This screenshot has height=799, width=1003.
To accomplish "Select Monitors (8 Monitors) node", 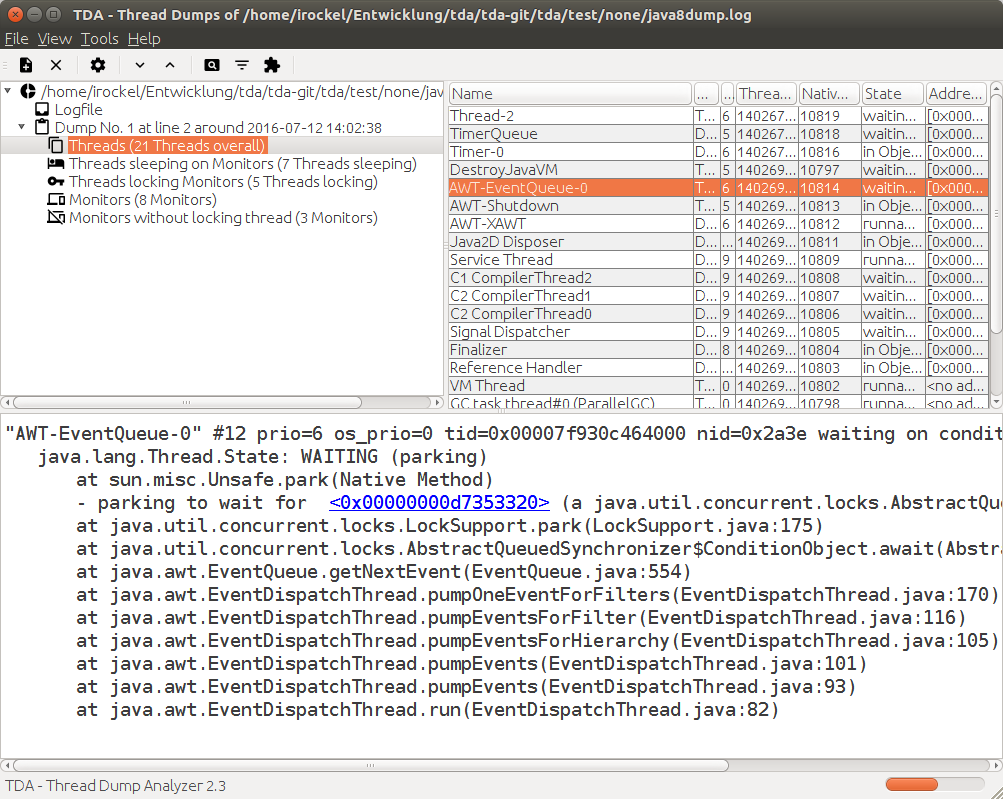I will pos(143,199).
